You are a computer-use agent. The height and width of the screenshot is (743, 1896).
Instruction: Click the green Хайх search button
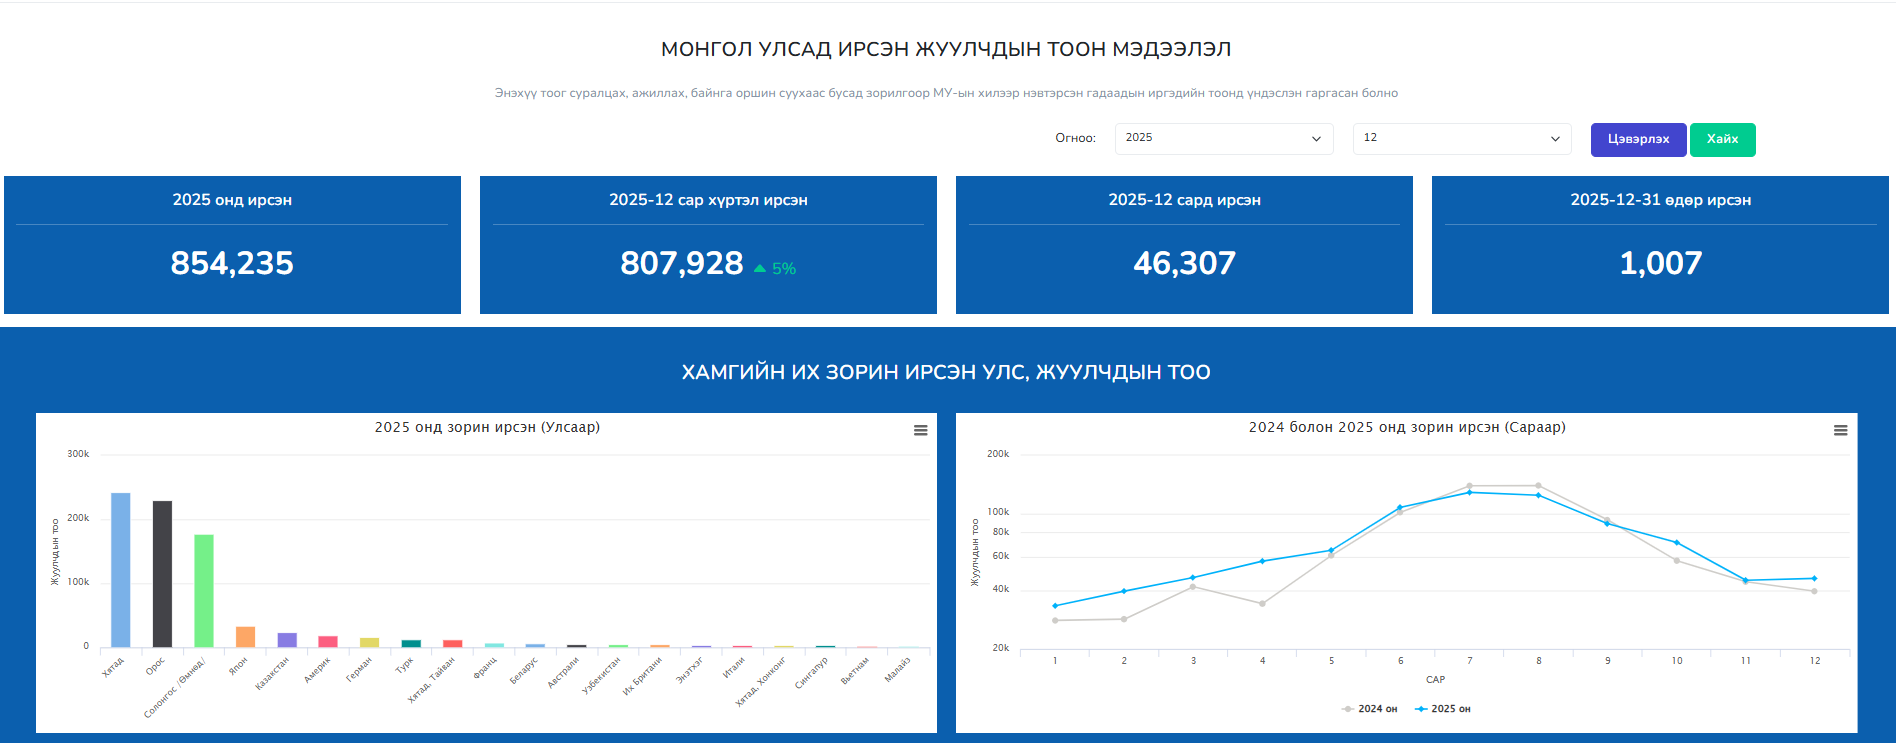(1722, 139)
